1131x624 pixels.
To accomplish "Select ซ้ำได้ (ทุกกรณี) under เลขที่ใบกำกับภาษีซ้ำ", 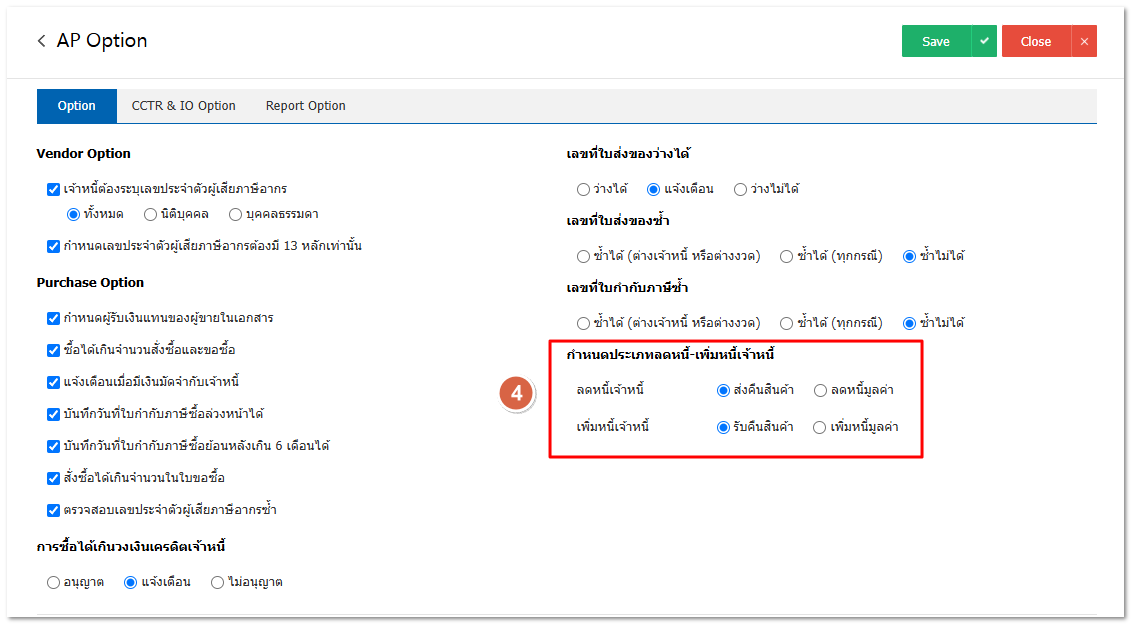I will coord(786,323).
